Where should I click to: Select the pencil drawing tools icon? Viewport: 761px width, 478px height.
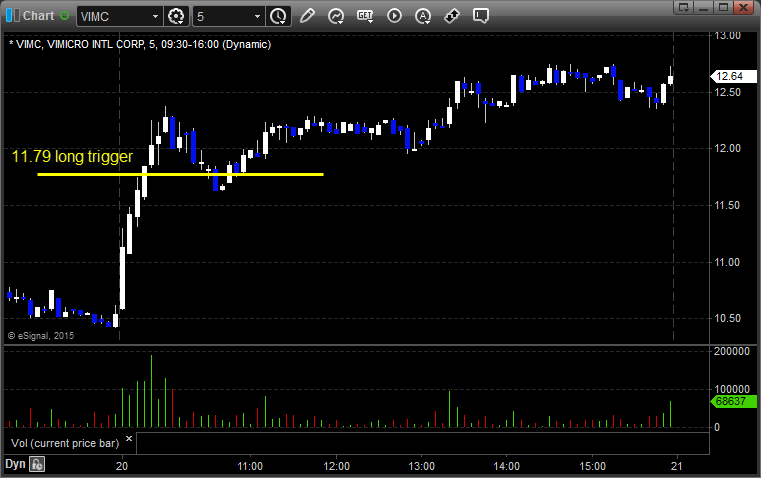pos(307,16)
